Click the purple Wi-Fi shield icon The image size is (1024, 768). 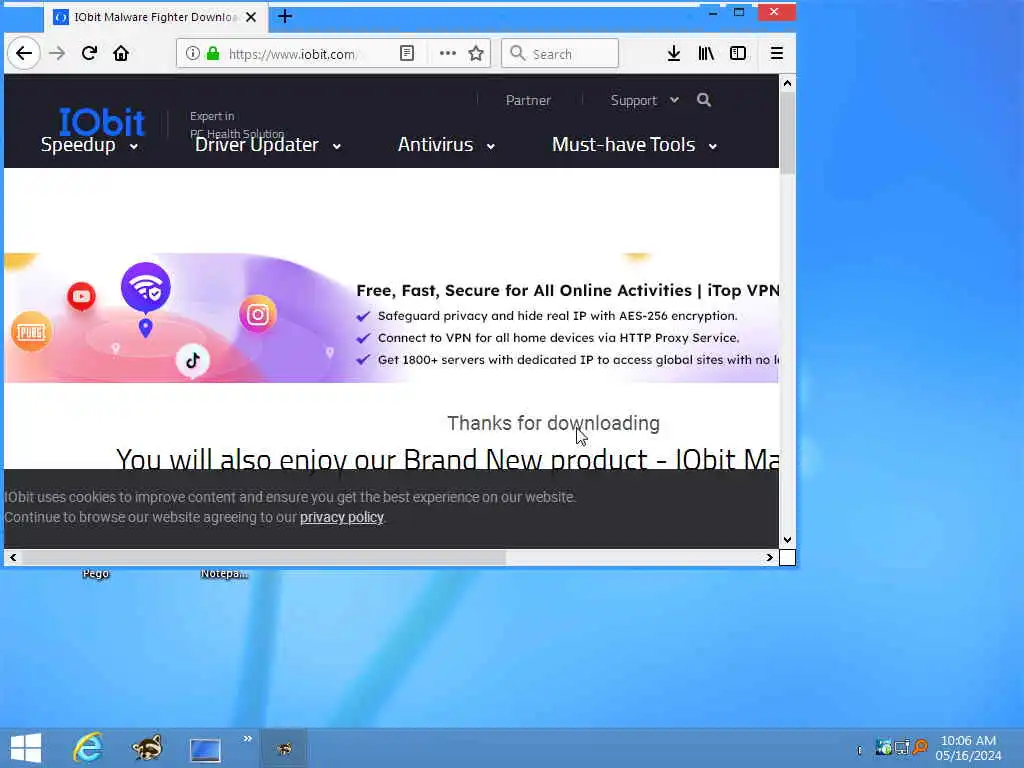point(146,287)
